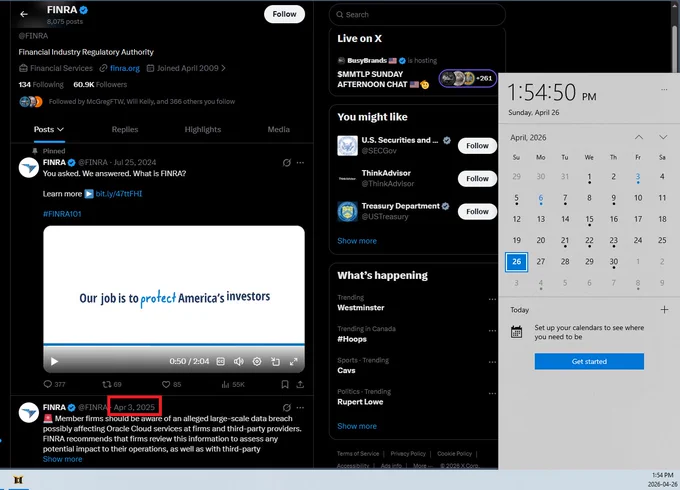Click Get started in calendar flyout
The image size is (680, 490).
(x=589, y=361)
